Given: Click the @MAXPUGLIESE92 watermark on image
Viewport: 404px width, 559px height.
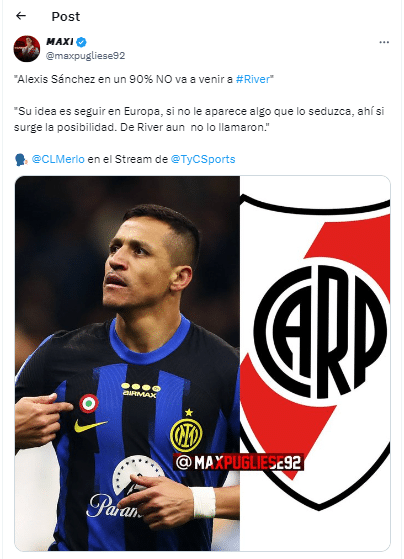Looking at the screenshot, I should coord(239,463).
